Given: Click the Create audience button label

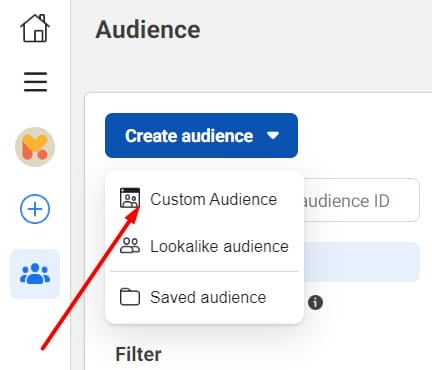Looking at the screenshot, I should tap(189, 136).
